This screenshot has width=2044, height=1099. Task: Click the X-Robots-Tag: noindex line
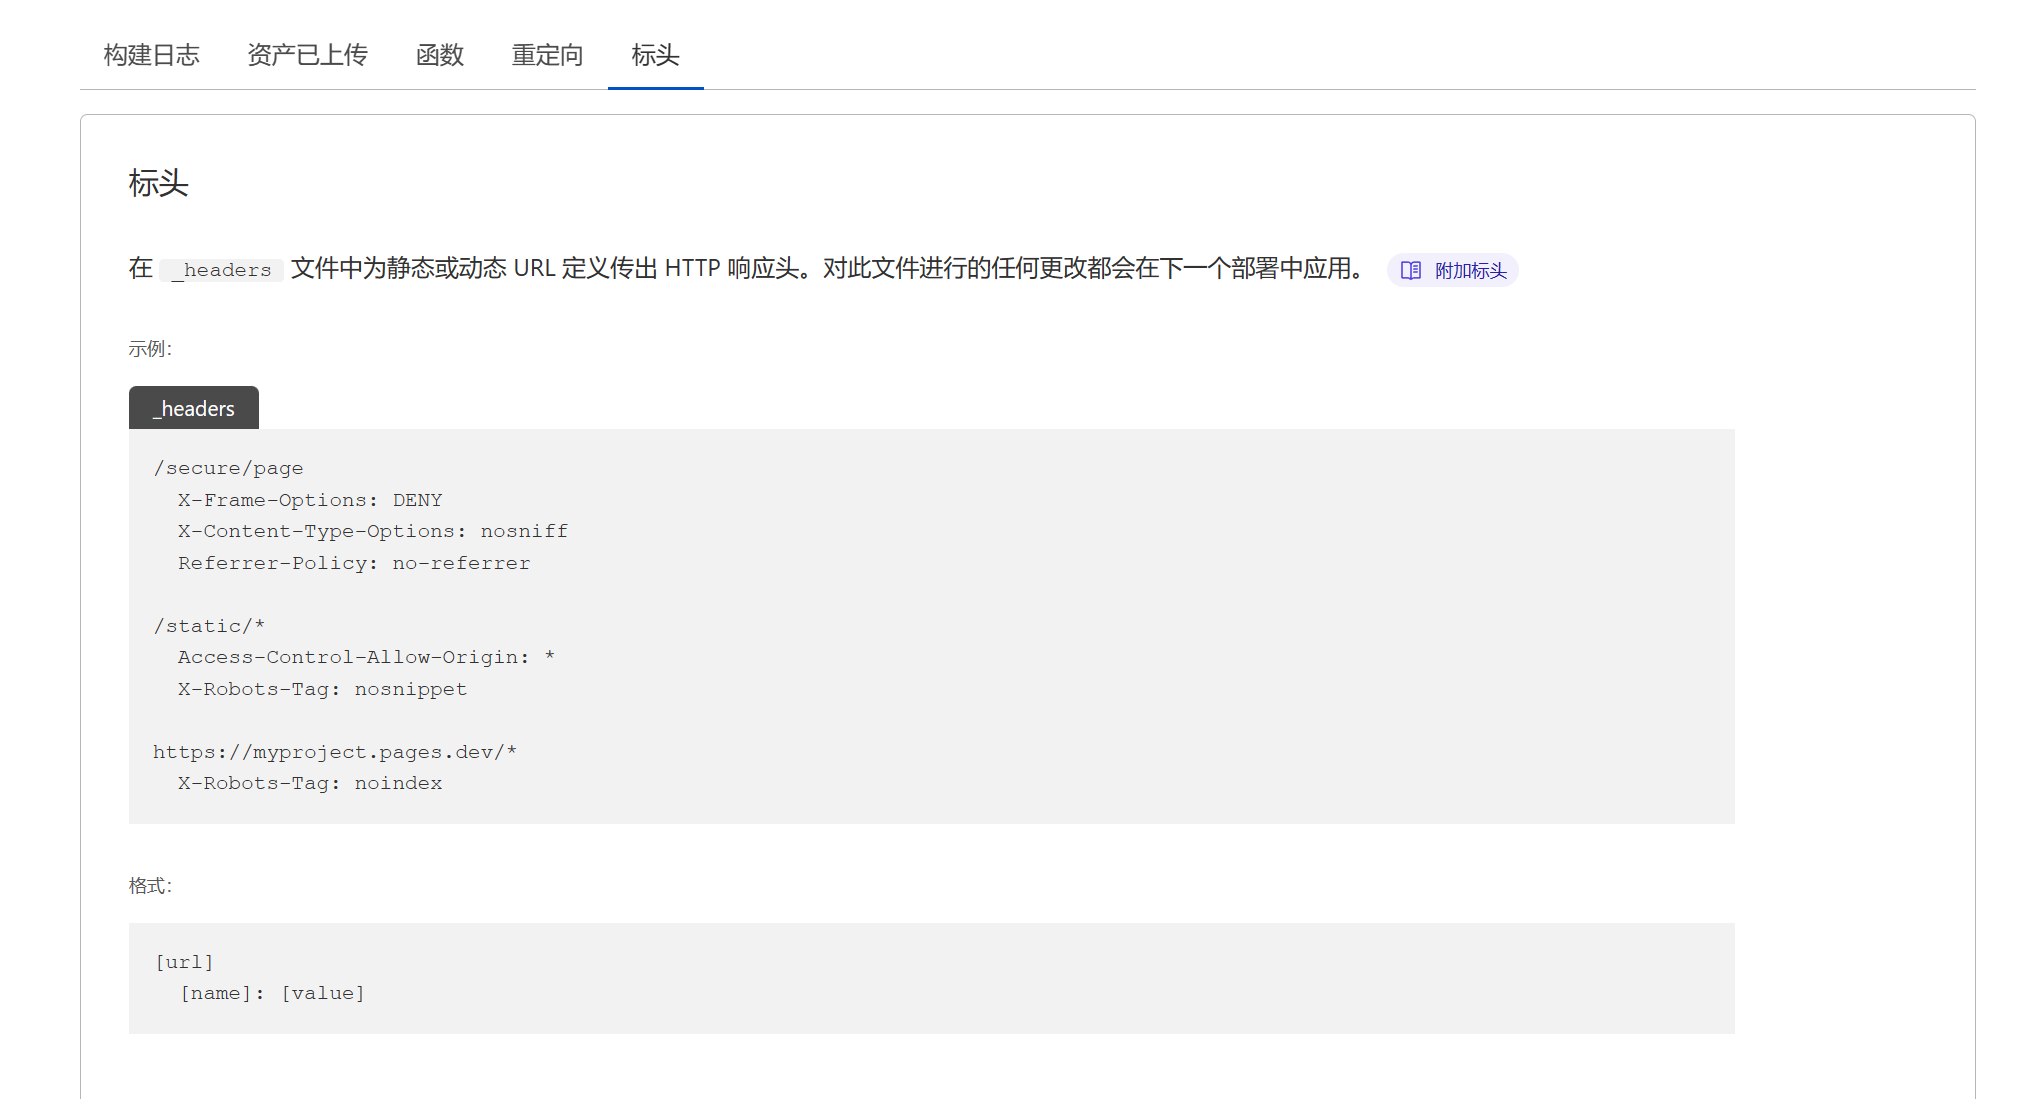pos(309,783)
